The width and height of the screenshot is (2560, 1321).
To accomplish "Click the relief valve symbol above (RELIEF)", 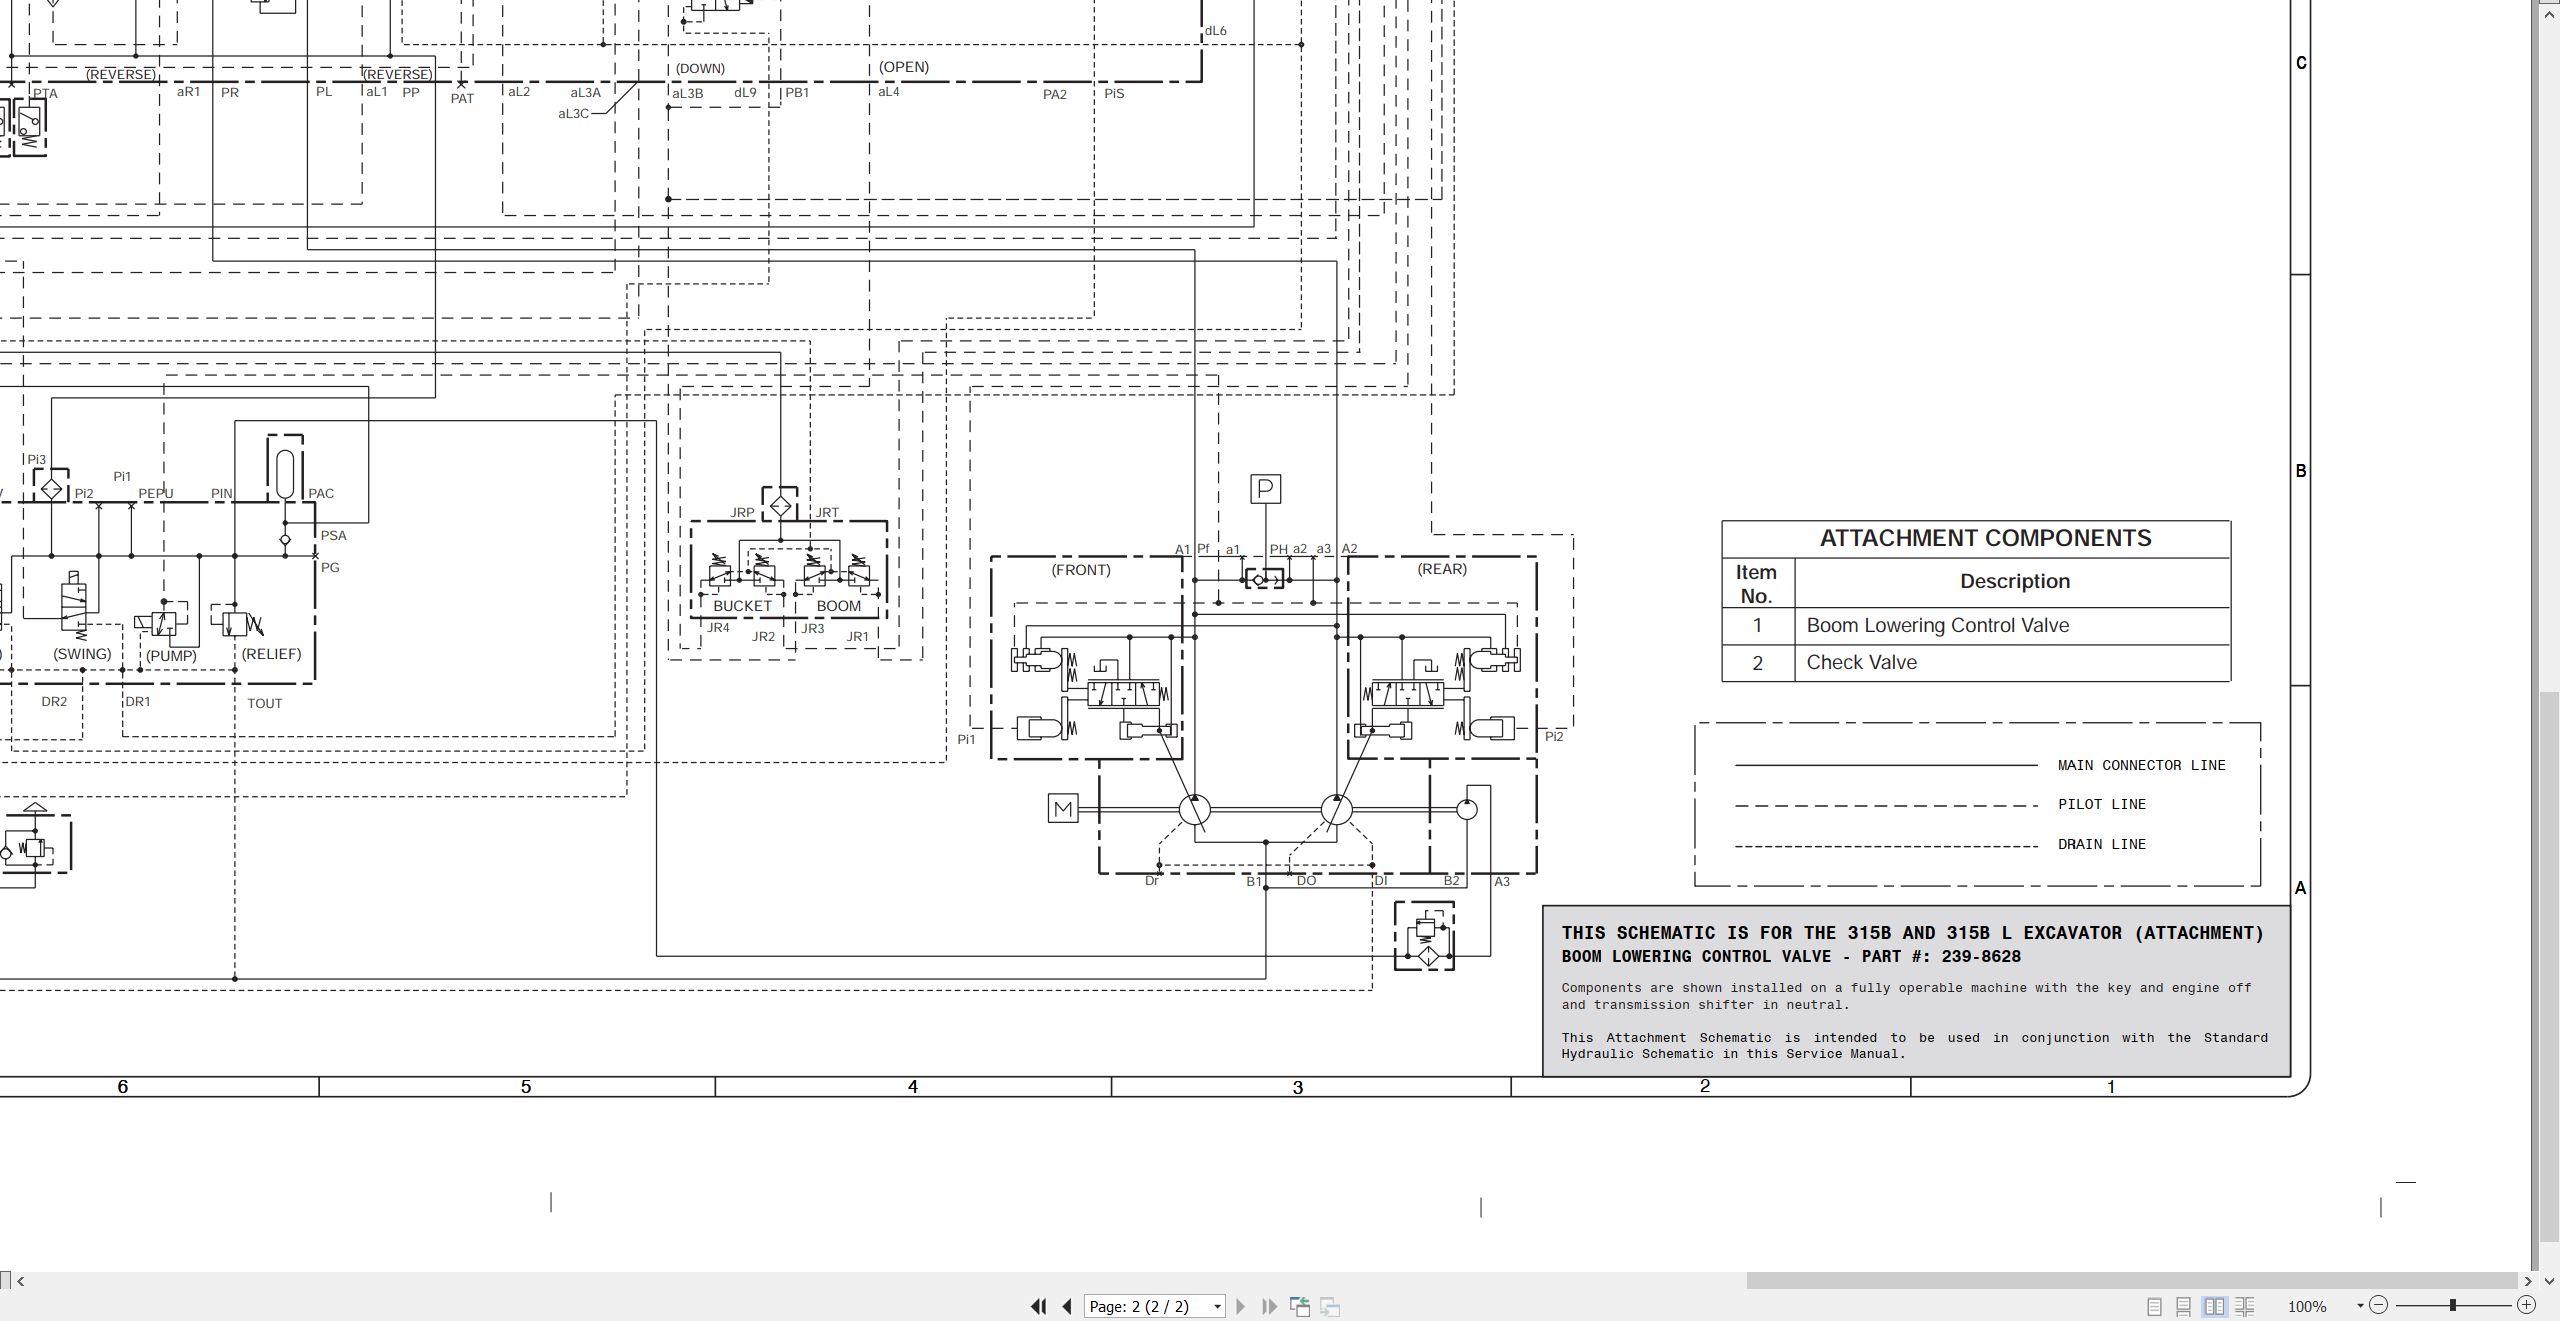I will (x=238, y=624).
